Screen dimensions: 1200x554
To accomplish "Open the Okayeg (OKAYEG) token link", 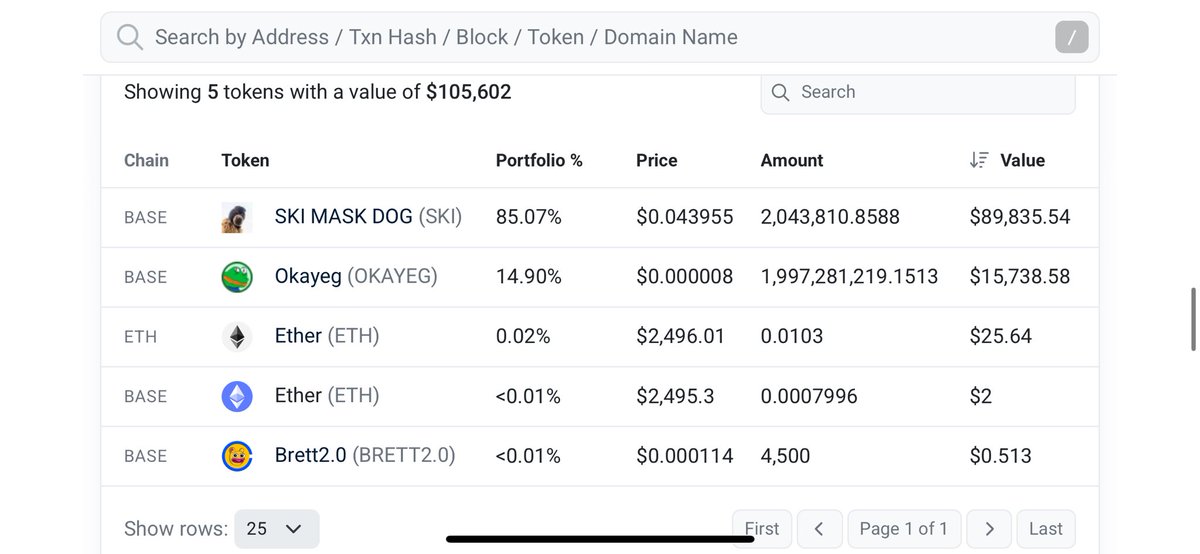I will 356,277.
